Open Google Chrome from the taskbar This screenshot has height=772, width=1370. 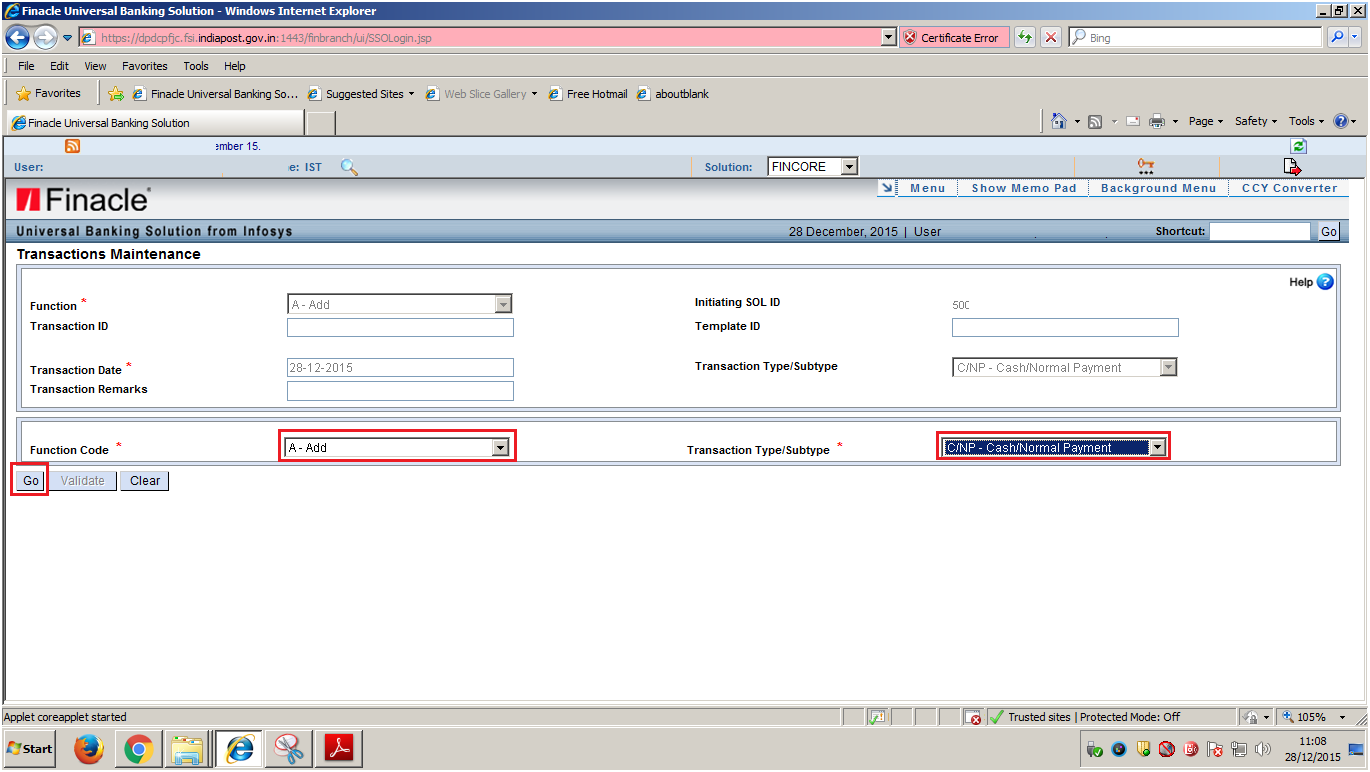pos(139,748)
